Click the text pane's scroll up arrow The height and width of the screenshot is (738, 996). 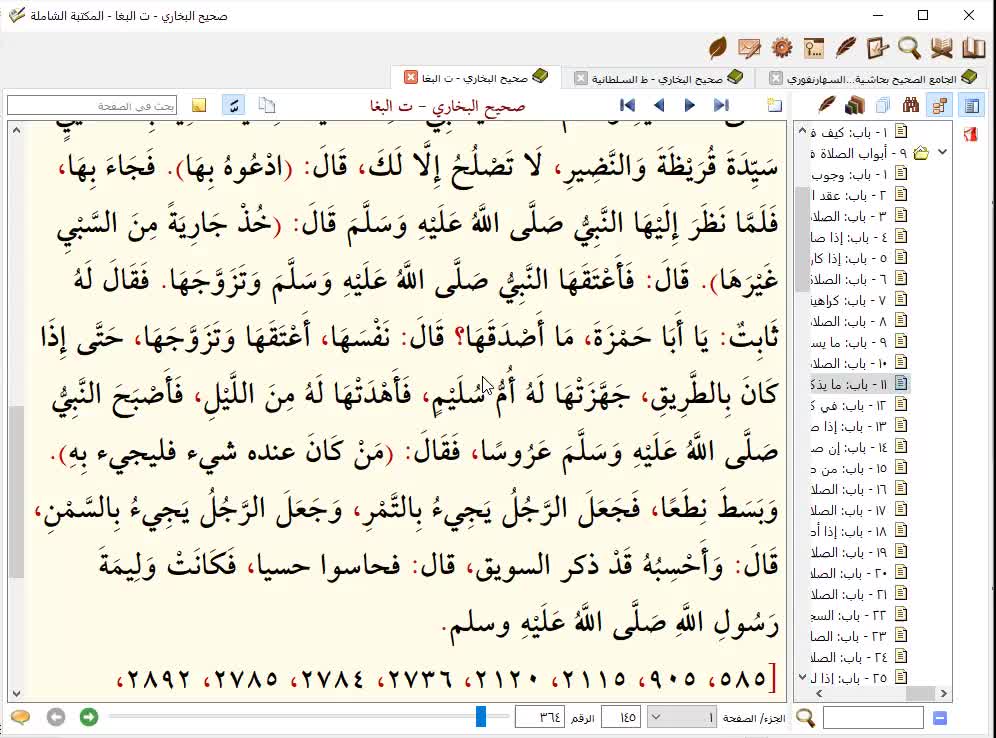[16, 130]
